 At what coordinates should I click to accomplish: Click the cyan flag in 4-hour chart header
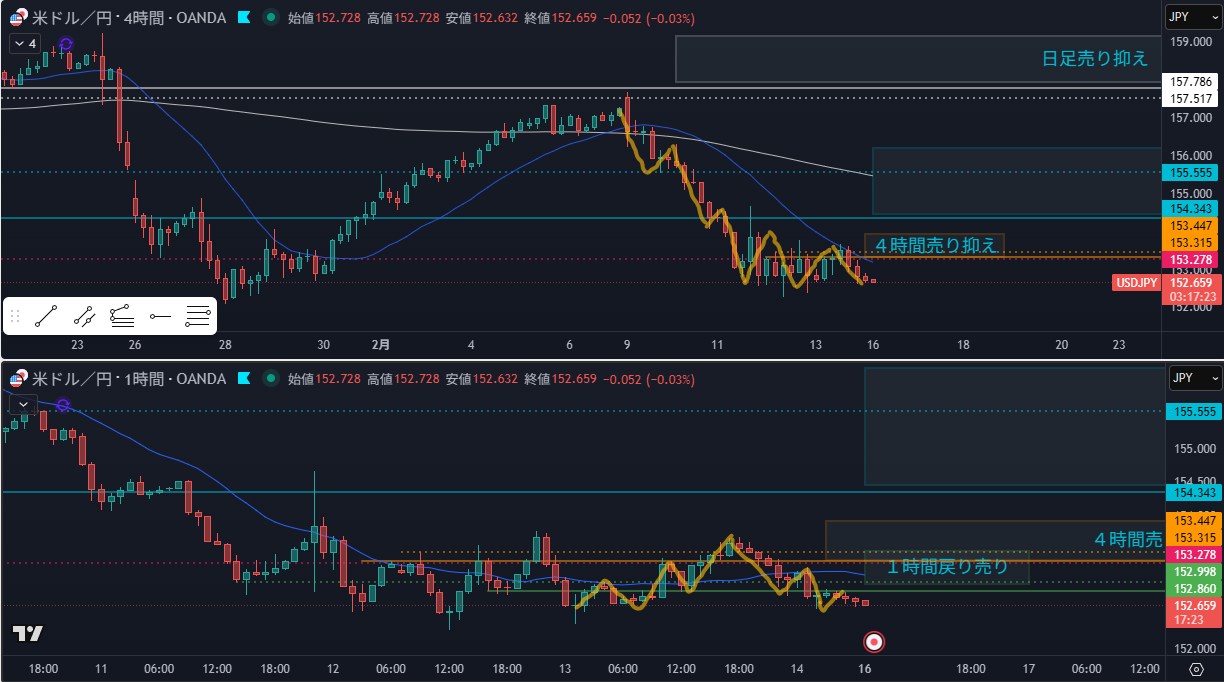pyautogui.click(x=243, y=18)
